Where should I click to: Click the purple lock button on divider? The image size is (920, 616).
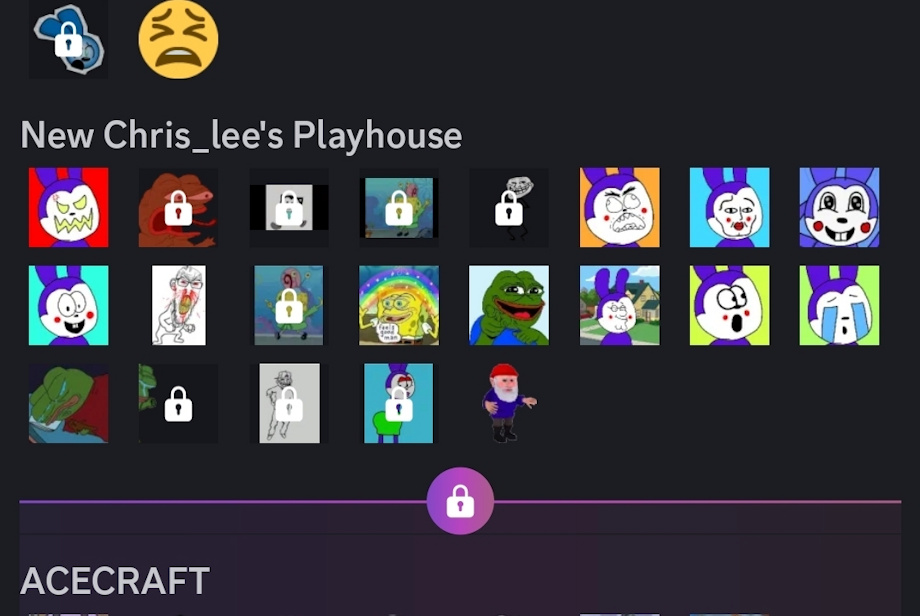coord(460,501)
